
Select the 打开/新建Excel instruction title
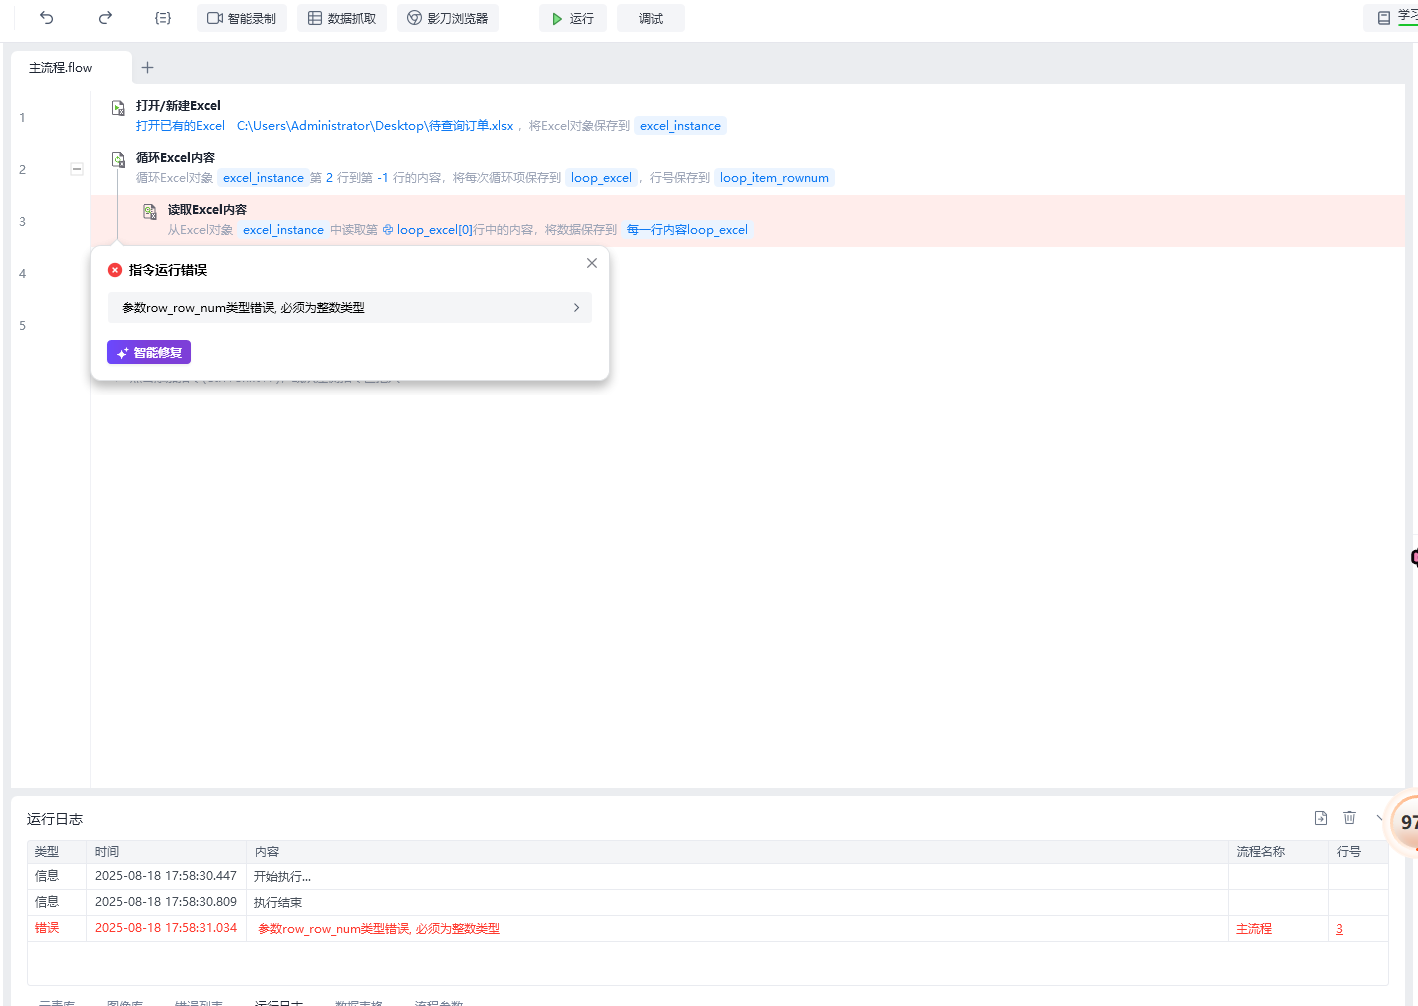coord(178,105)
